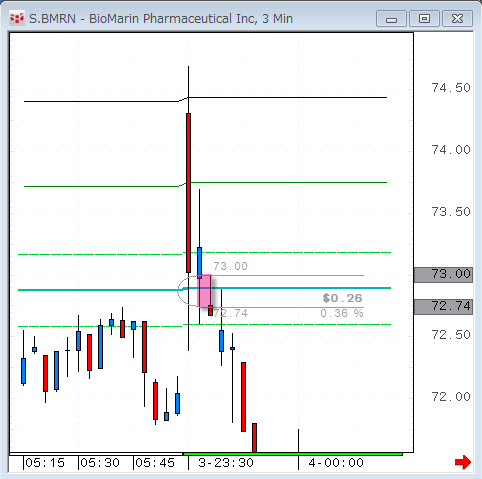Click the 73.00 price marker on axis

pyautogui.click(x=443, y=275)
